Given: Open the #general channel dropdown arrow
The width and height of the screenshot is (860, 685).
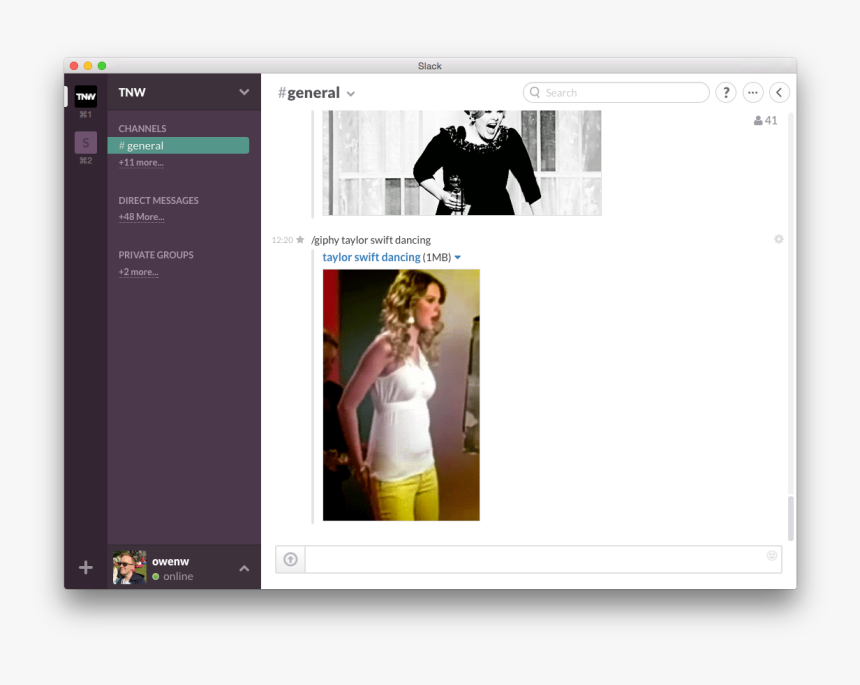Looking at the screenshot, I should pyautogui.click(x=351, y=94).
